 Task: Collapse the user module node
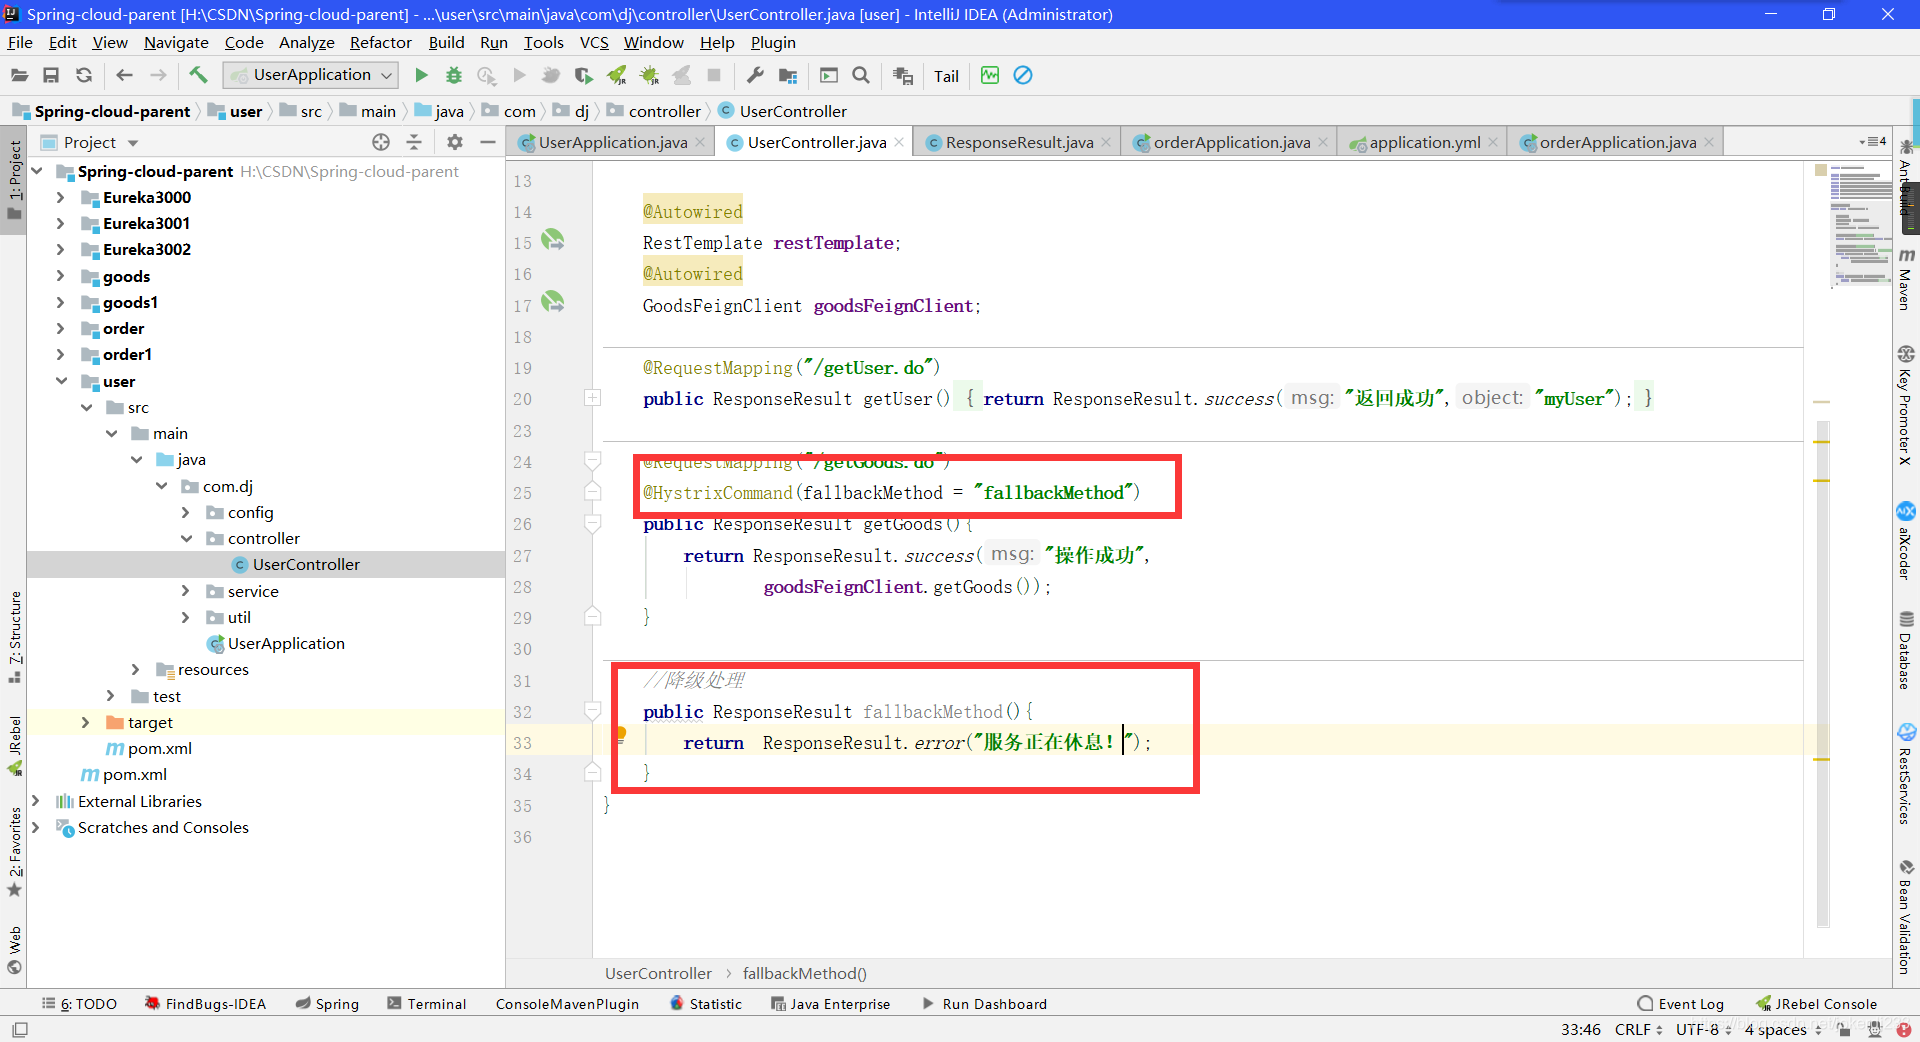(61, 381)
